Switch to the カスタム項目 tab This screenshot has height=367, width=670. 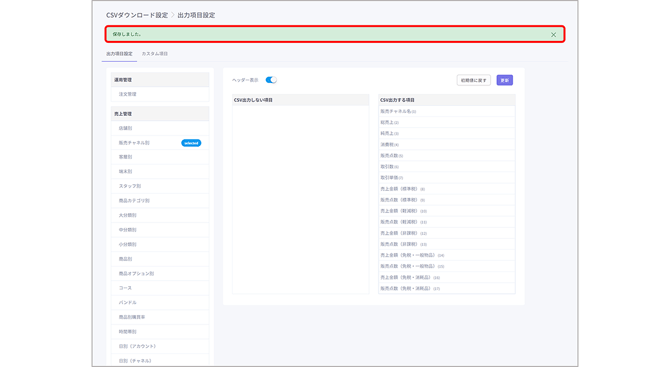155,54
